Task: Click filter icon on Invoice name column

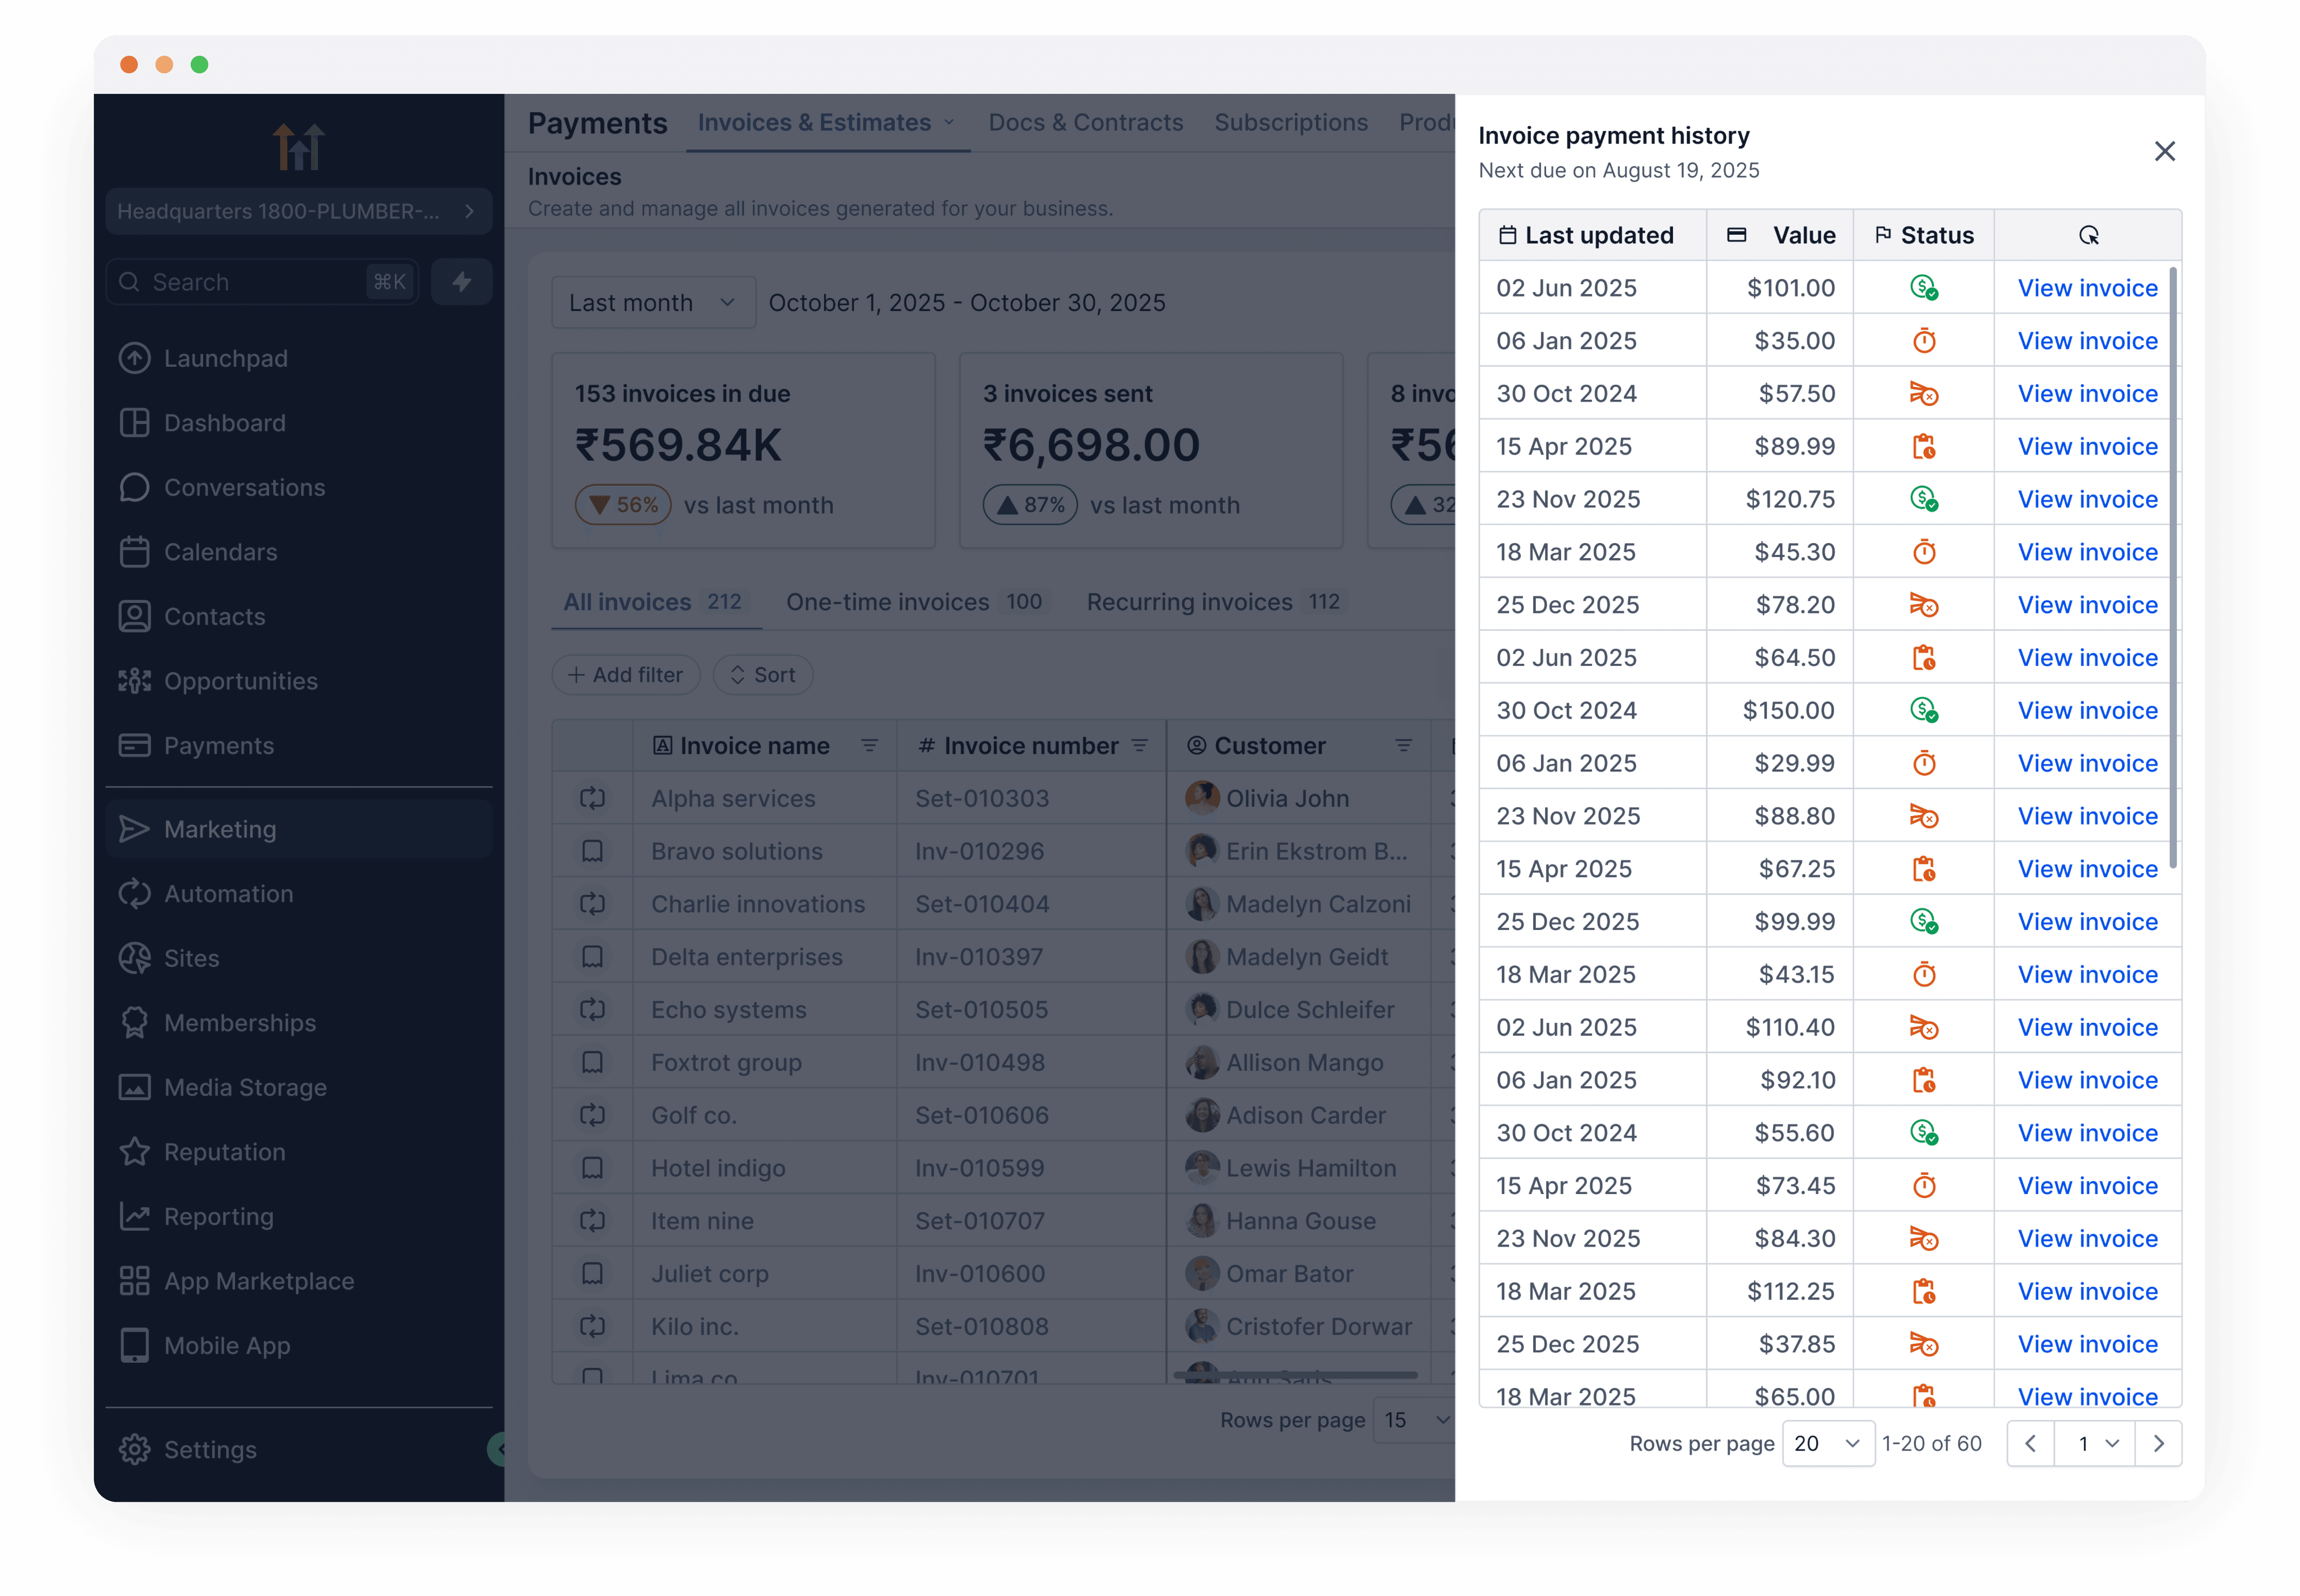Action: [x=869, y=745]
